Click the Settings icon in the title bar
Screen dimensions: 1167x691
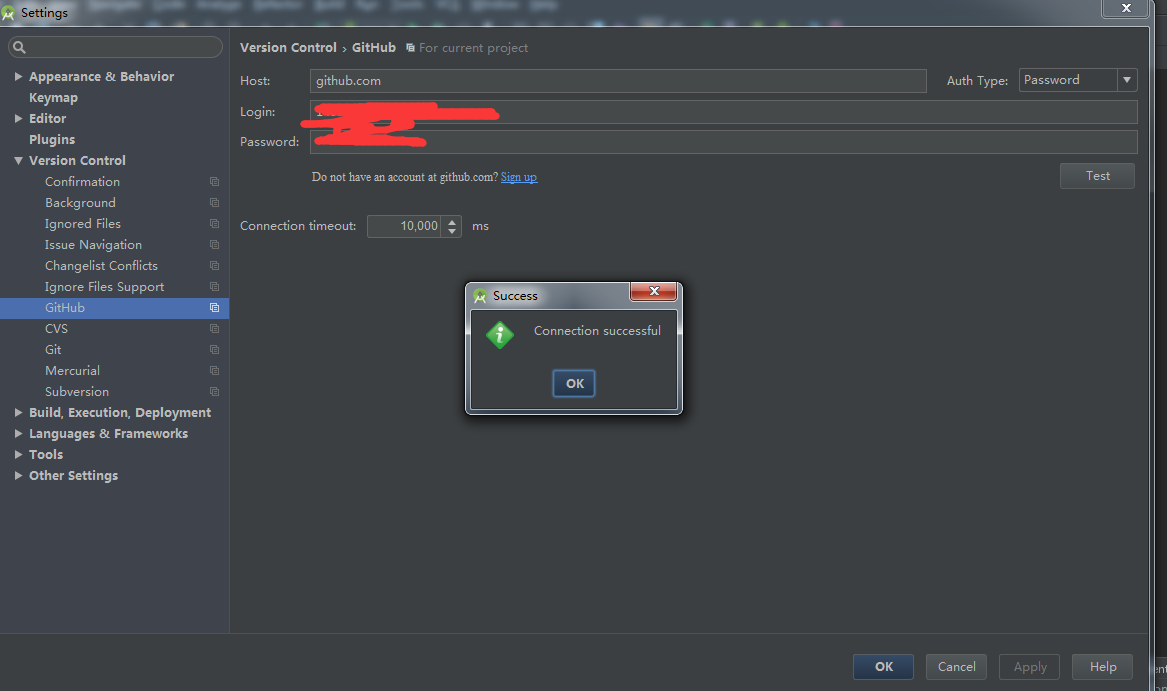click(x=10, y=12)
